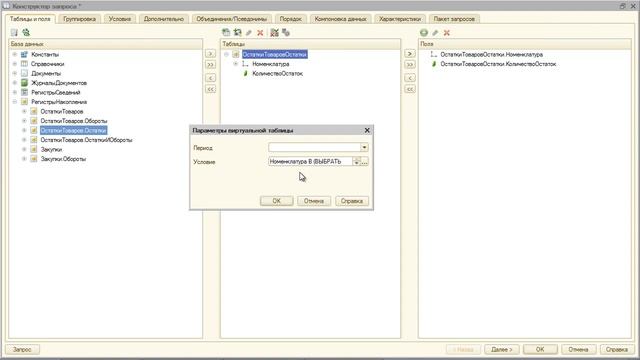The image size is (640, 360).
Task: Click the Условие input field
Action: pos(310,162)
